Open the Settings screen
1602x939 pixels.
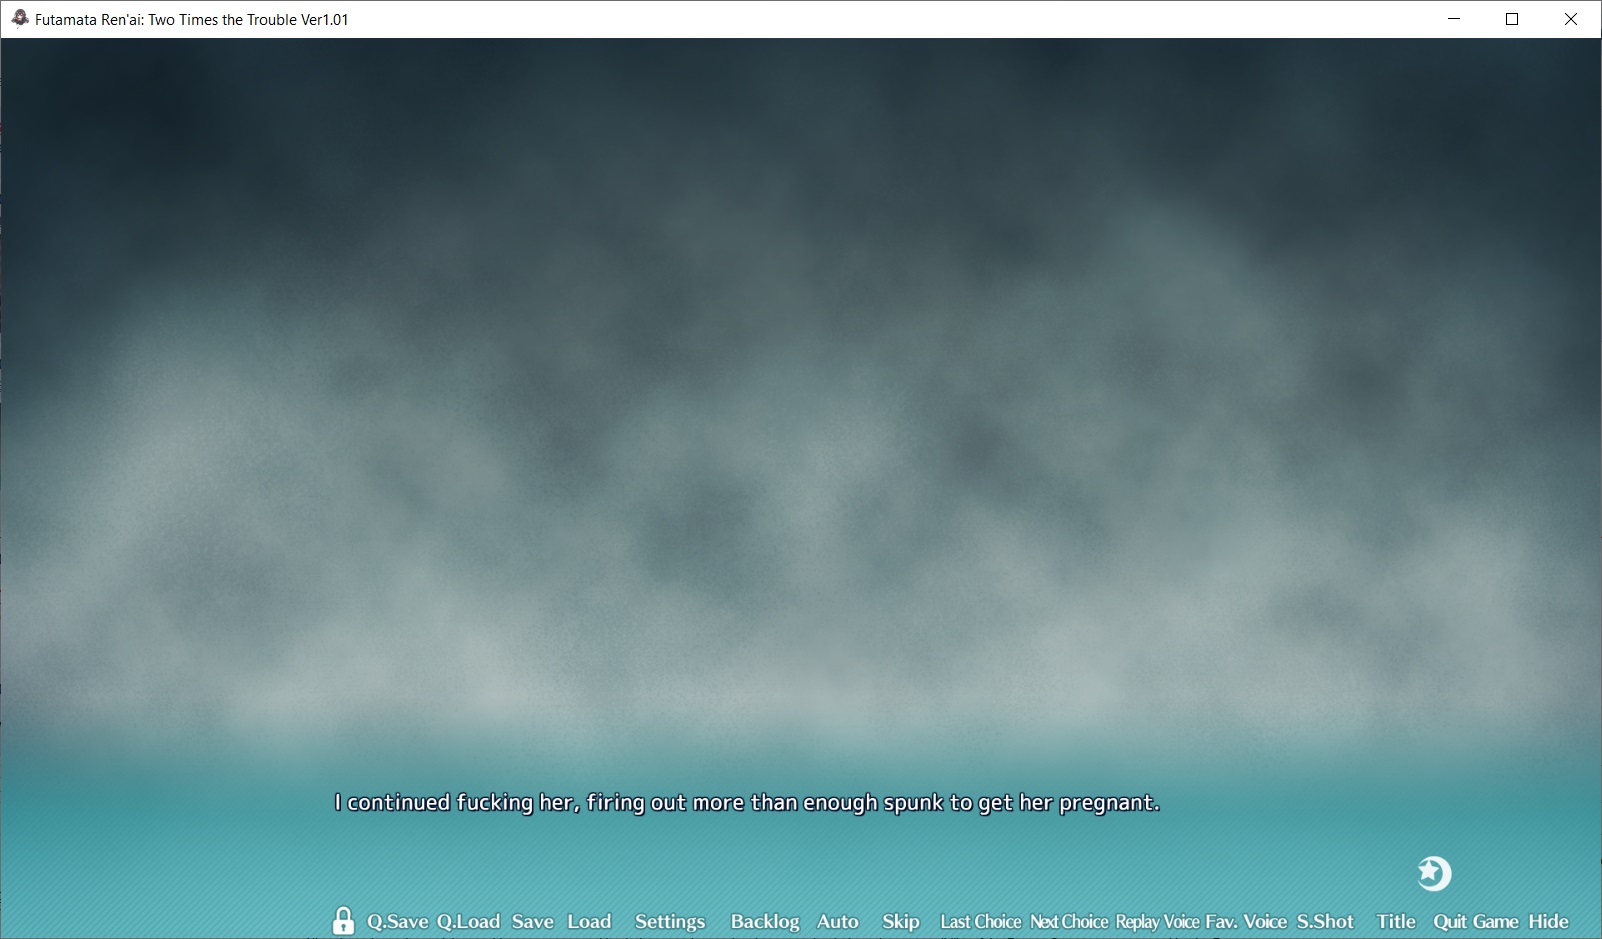click(670, 922)
